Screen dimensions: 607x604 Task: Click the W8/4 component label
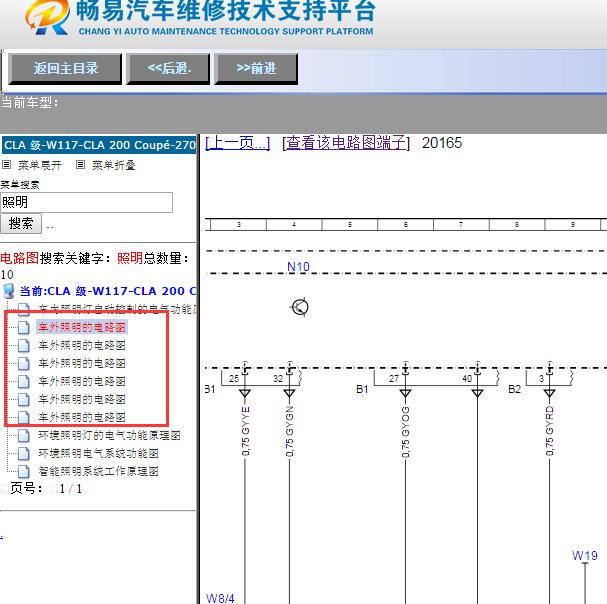click(220, 598)
